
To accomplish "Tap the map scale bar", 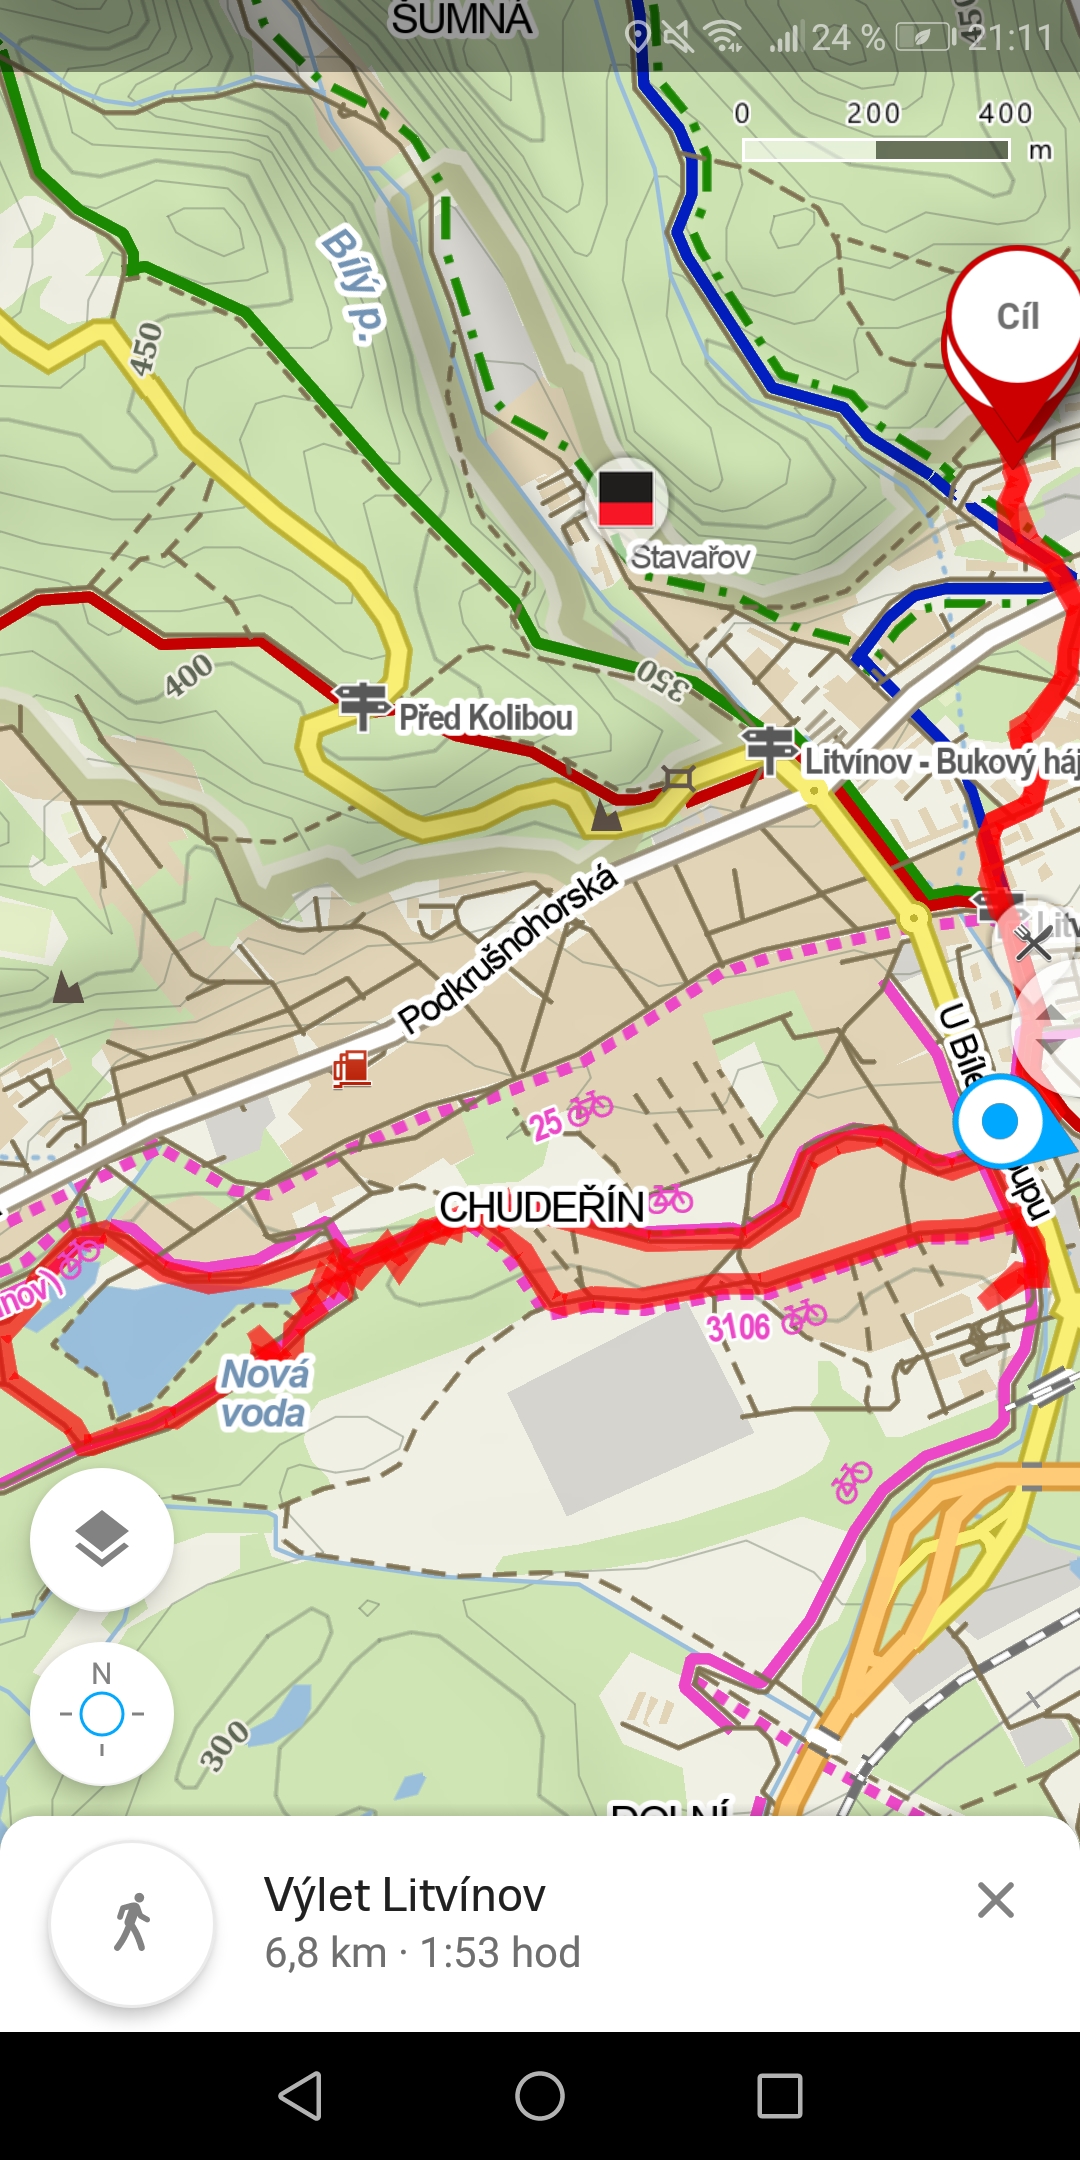I will [x=877, y=150].
